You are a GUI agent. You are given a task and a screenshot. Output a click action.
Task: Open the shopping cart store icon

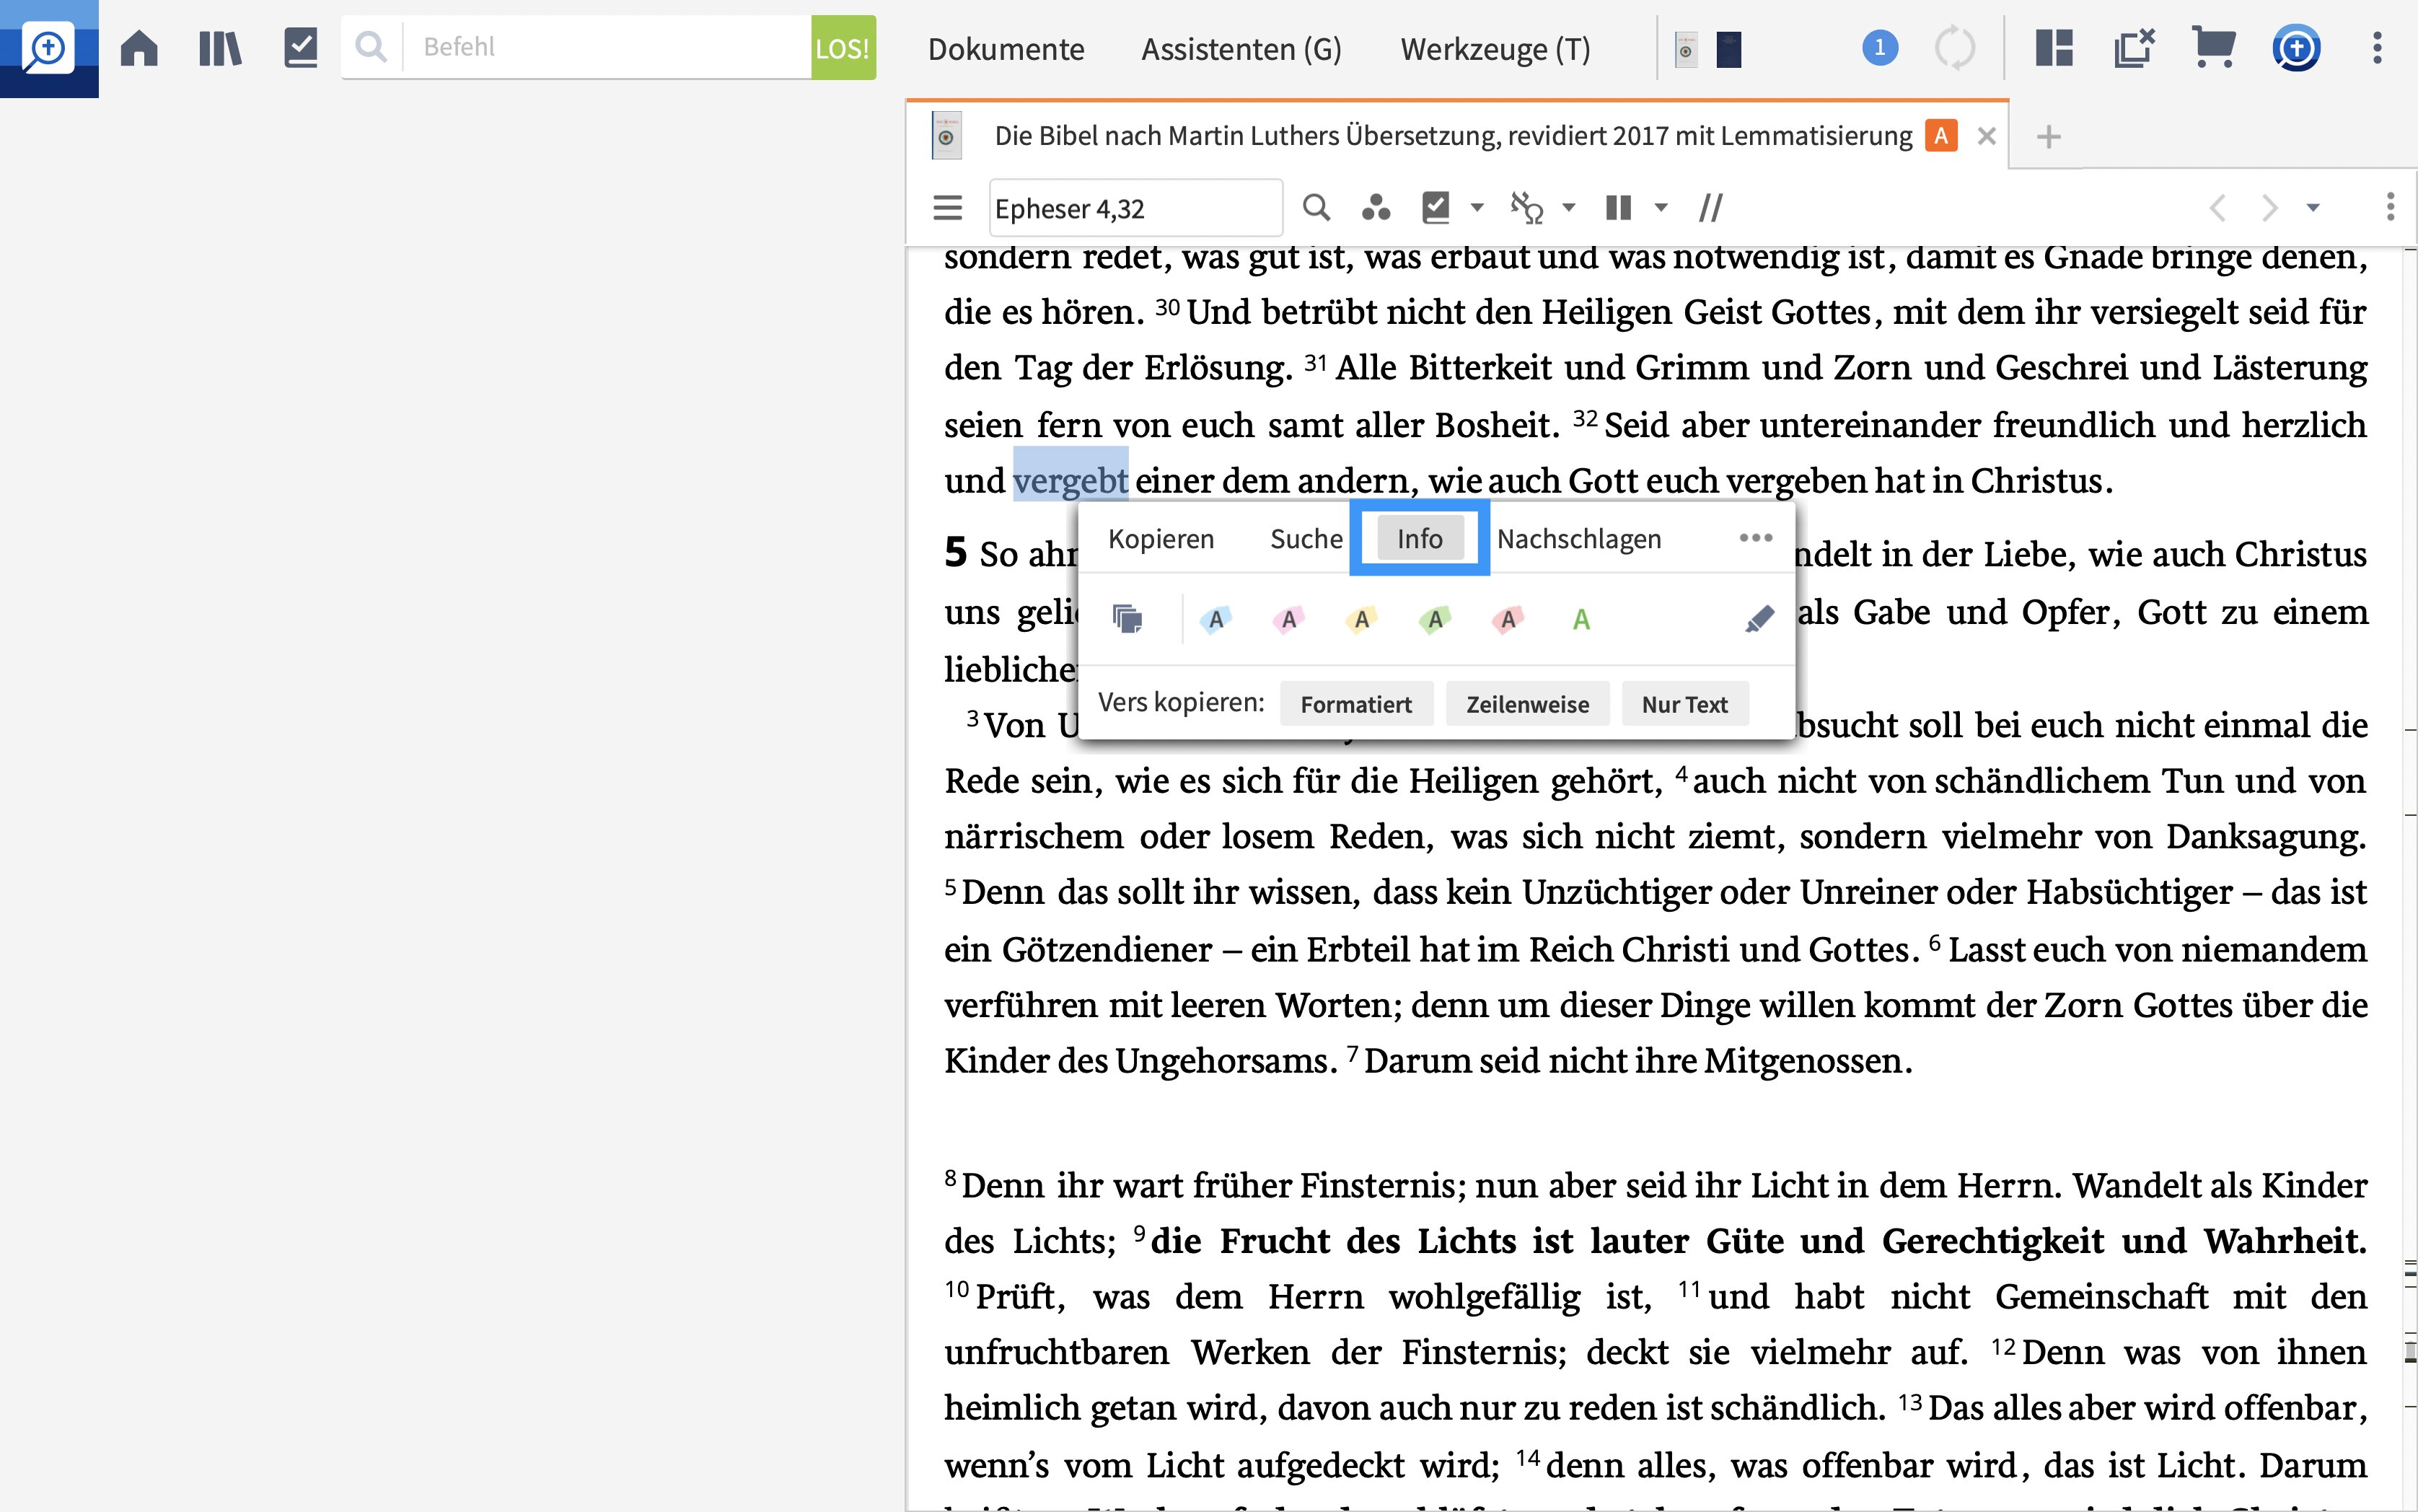coord(2213,48)
